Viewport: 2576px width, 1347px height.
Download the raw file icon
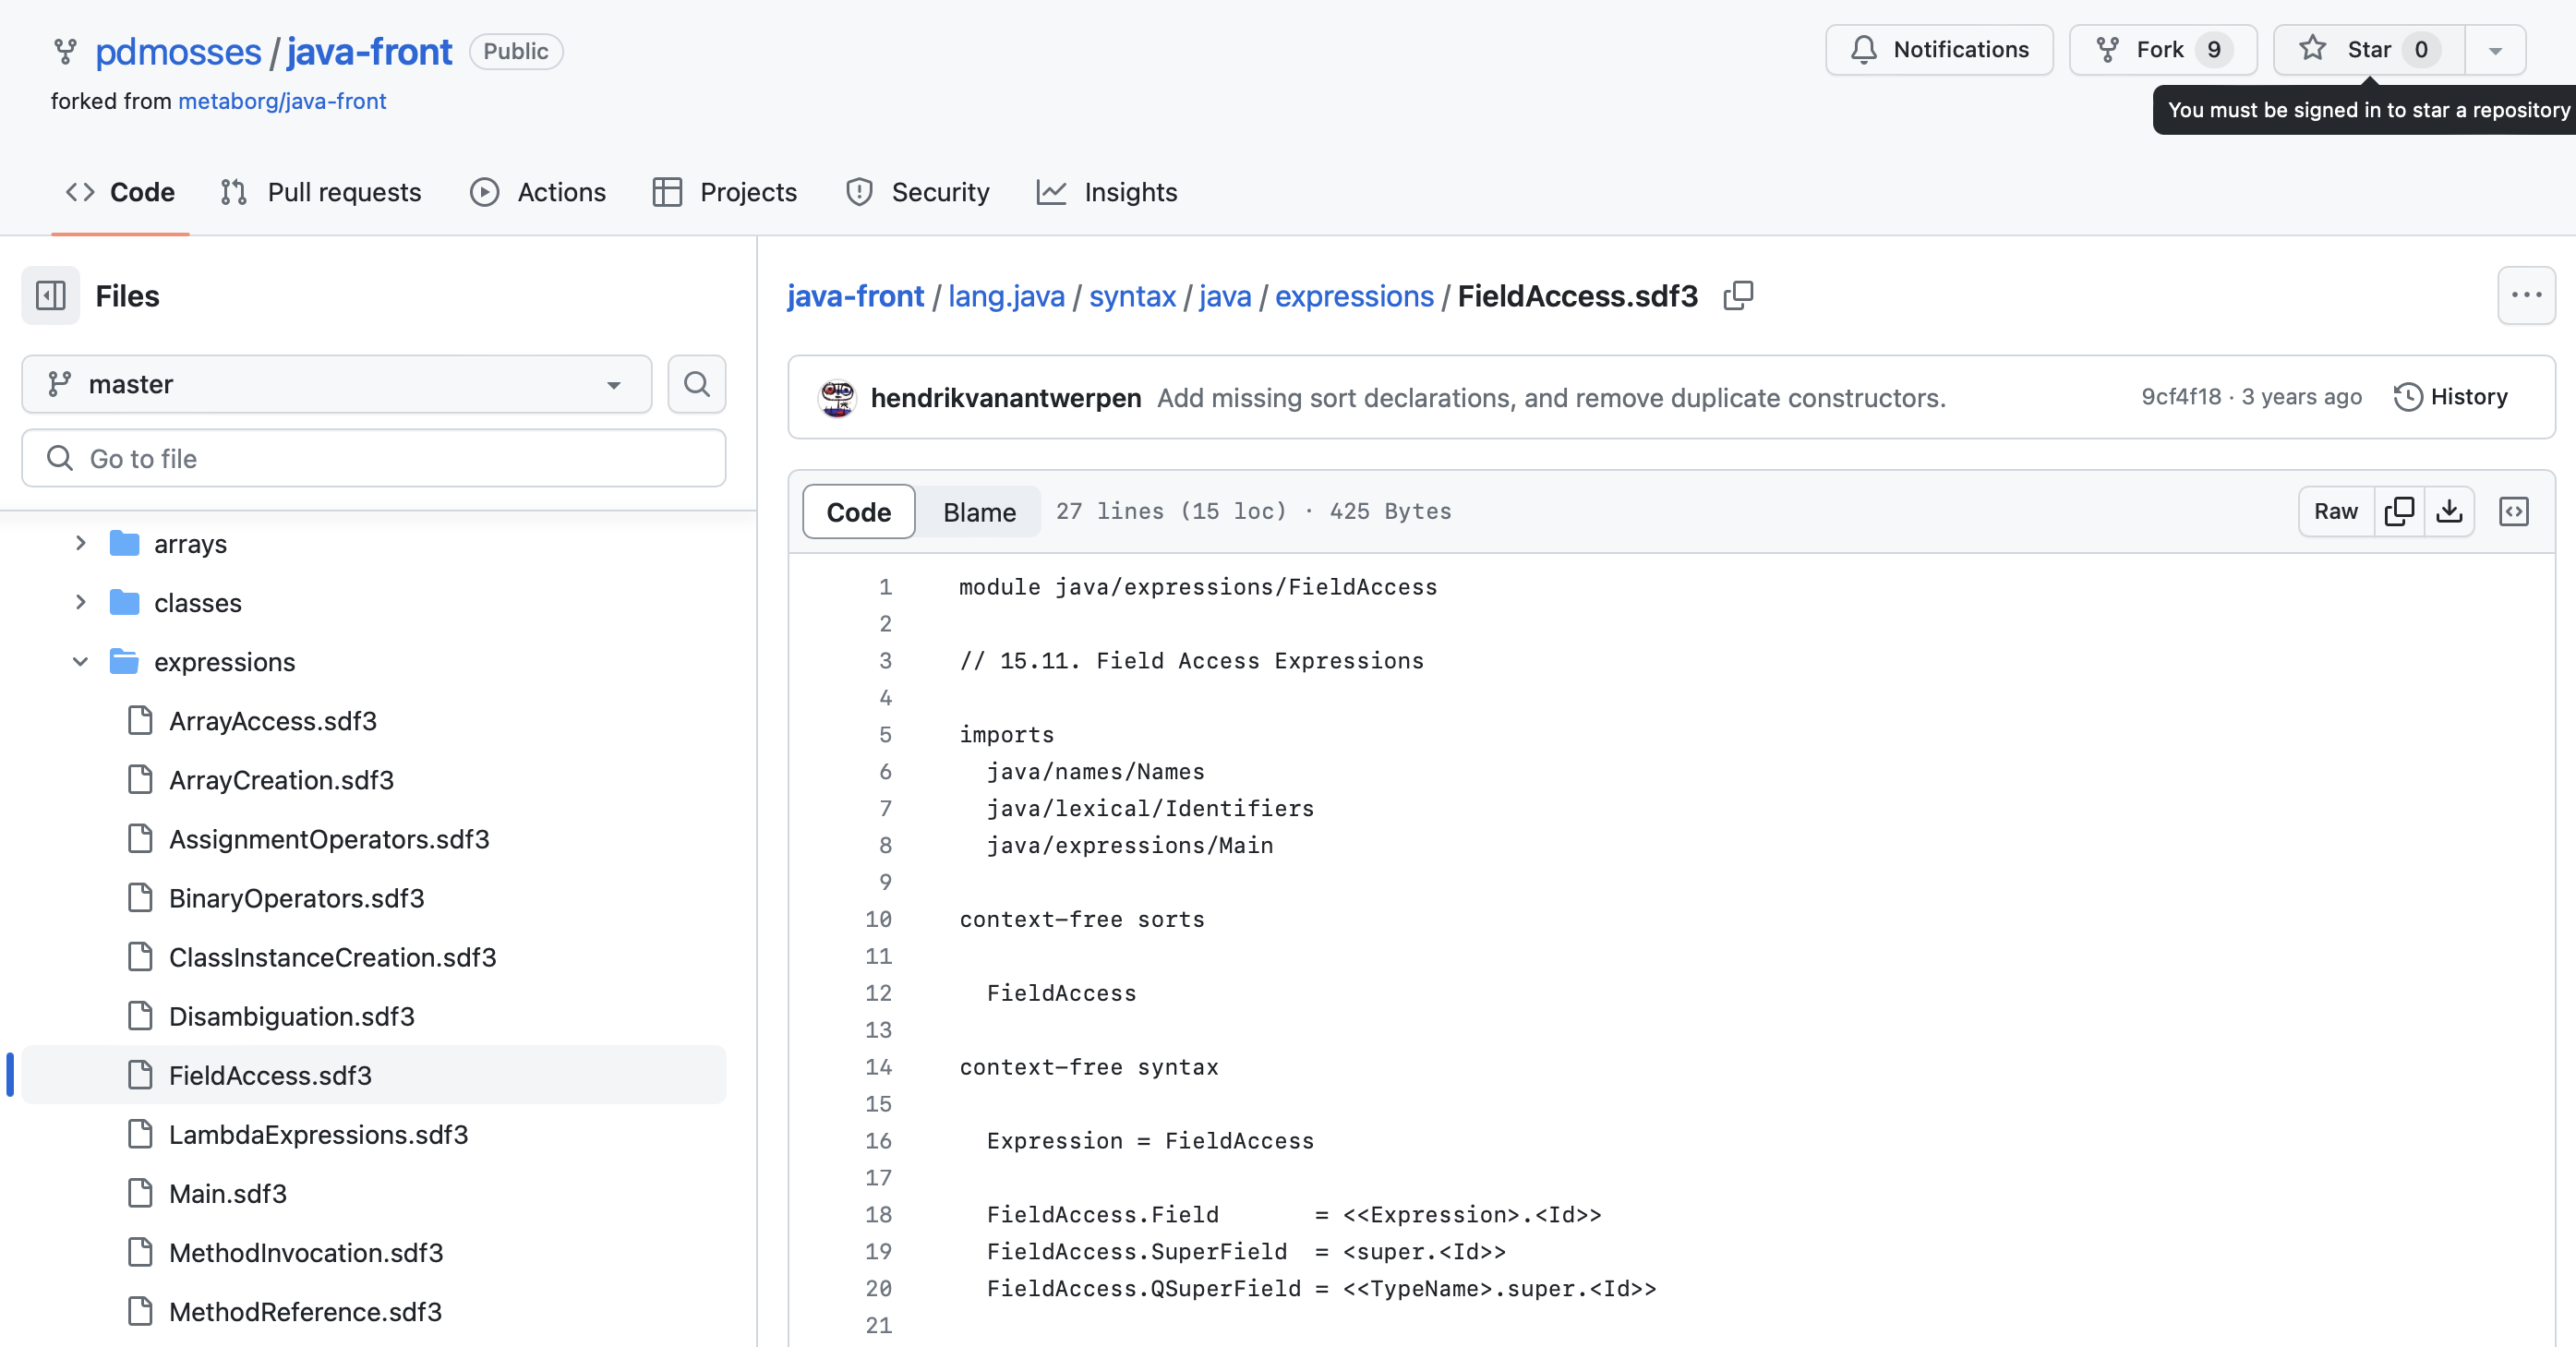[2449, 512]
